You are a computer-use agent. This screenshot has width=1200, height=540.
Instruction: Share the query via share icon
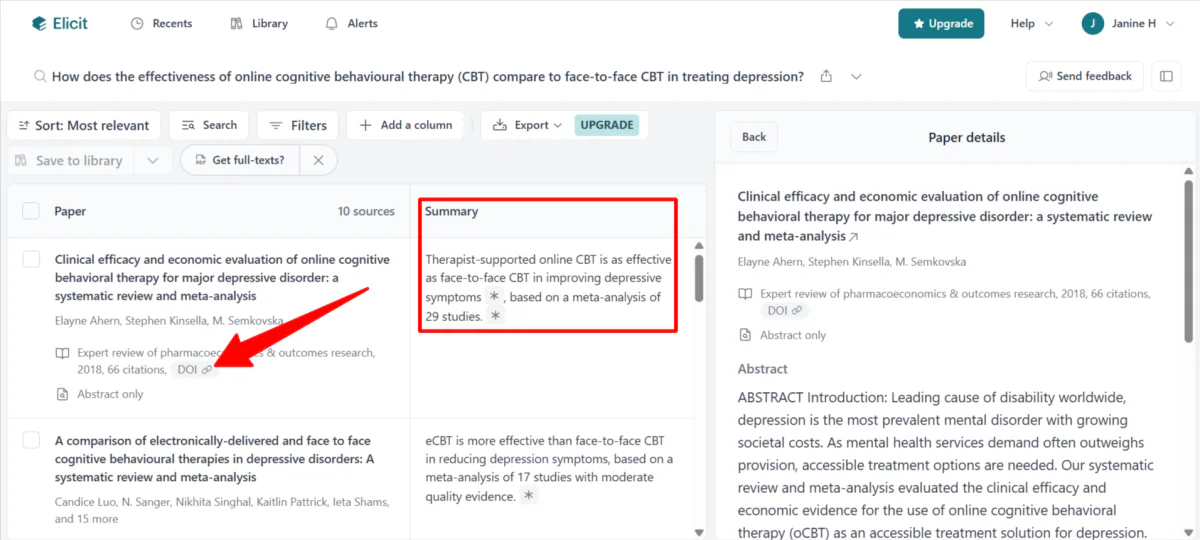coord(826,76)
